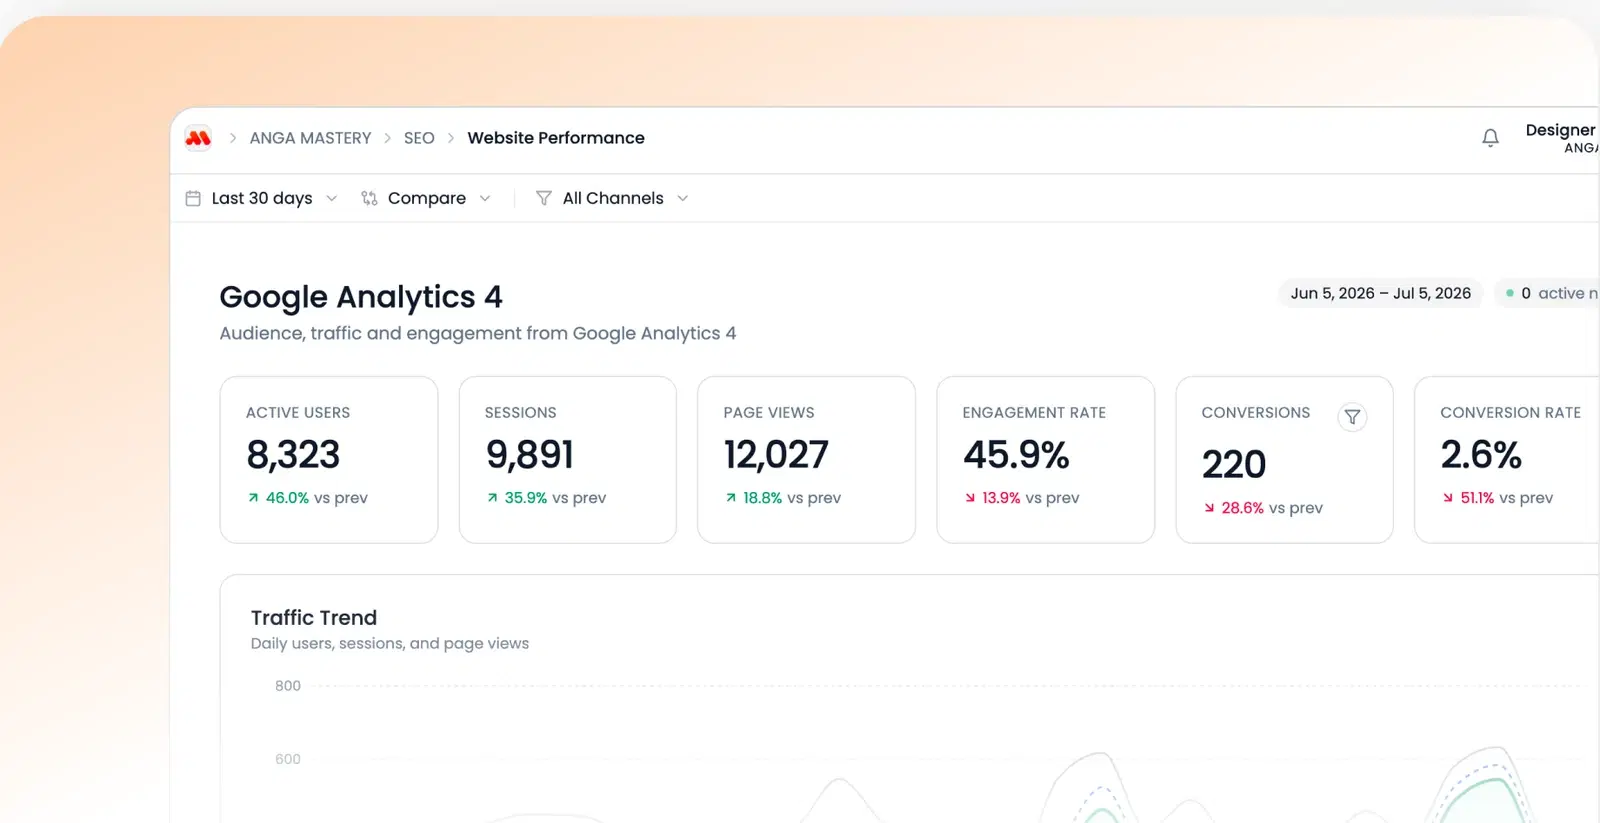Click the 51.1% vs prev decline indicator
1600x823 pixels.
point(1498,498)
